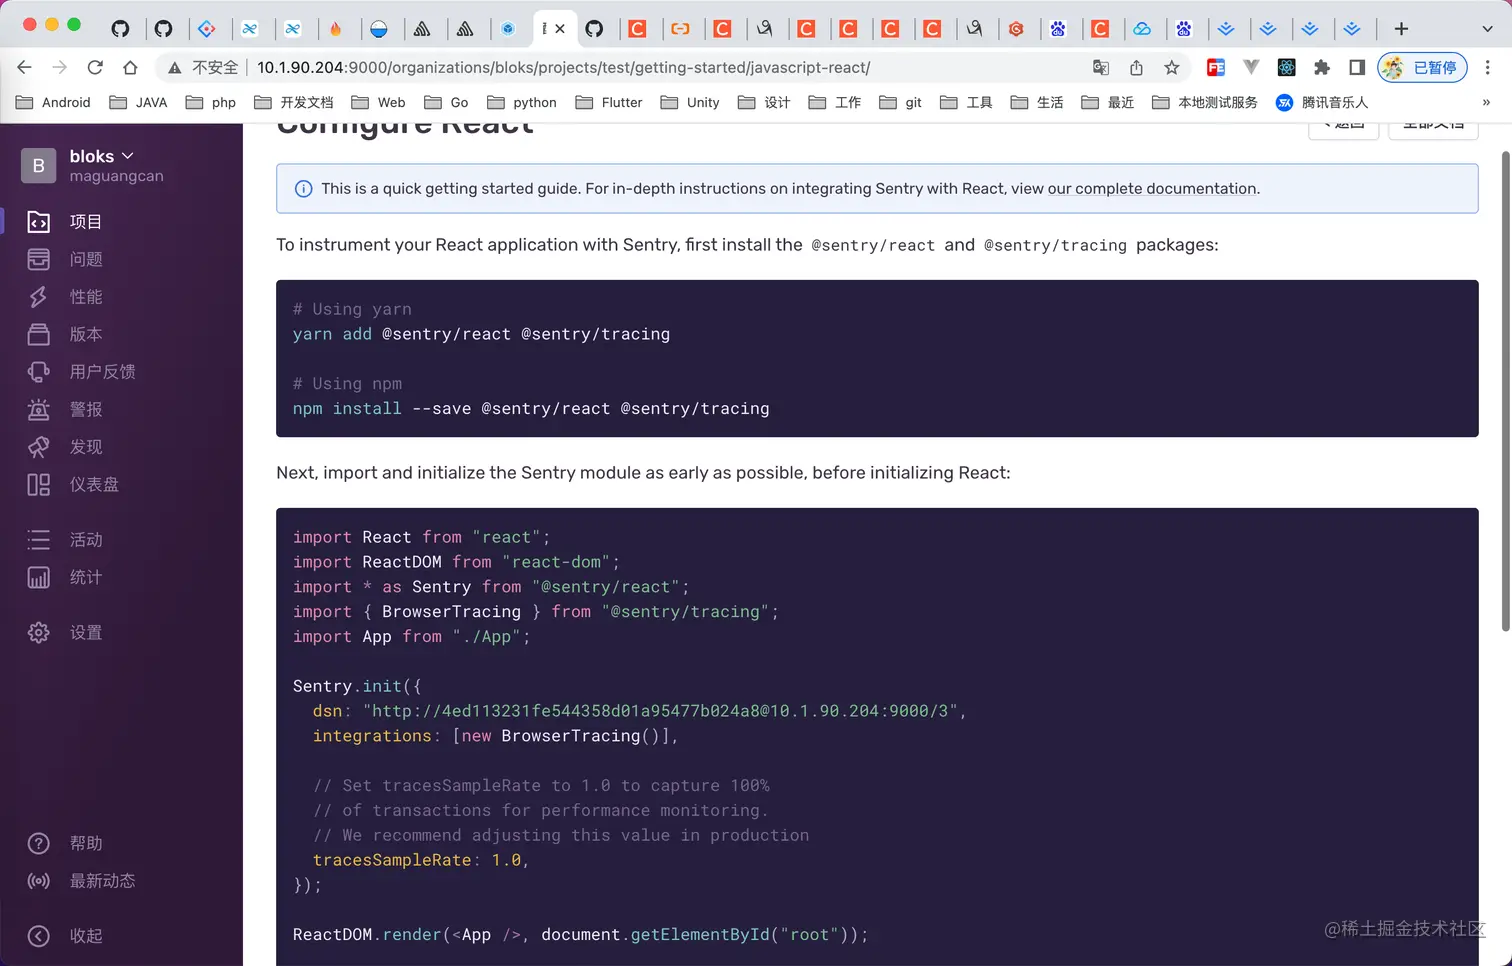This screenshot has width=1512, height=966.
Task: Open the git bookmarks folder
Action: (x=900, y=102)
